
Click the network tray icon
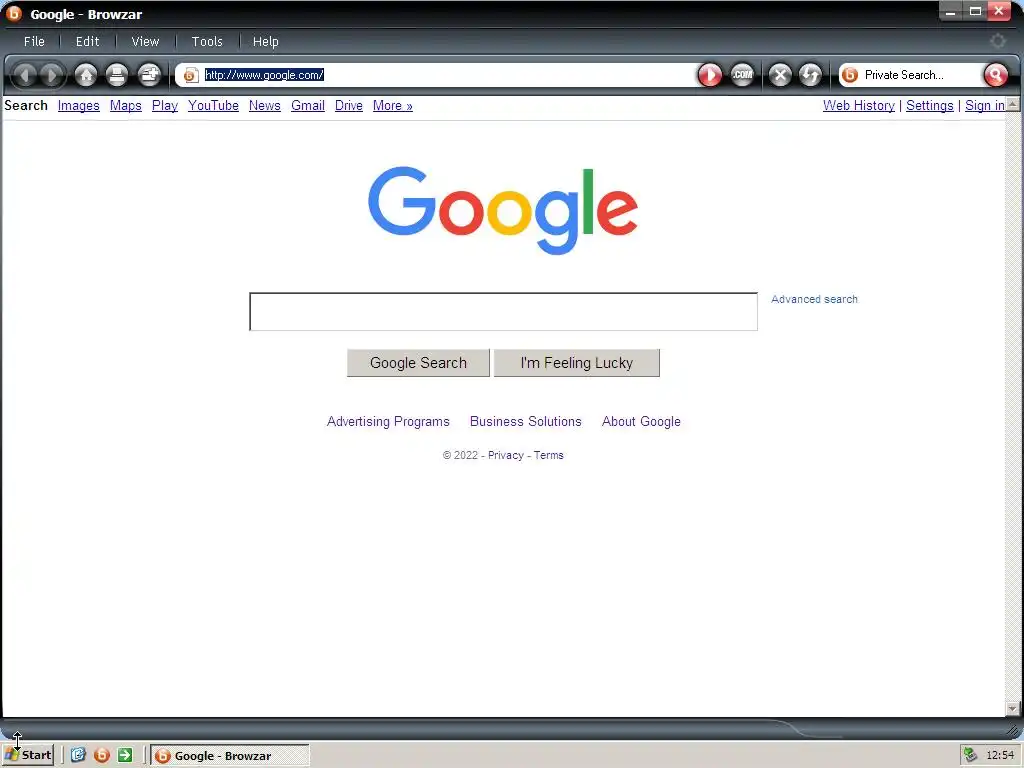click(x=970, y=756)
